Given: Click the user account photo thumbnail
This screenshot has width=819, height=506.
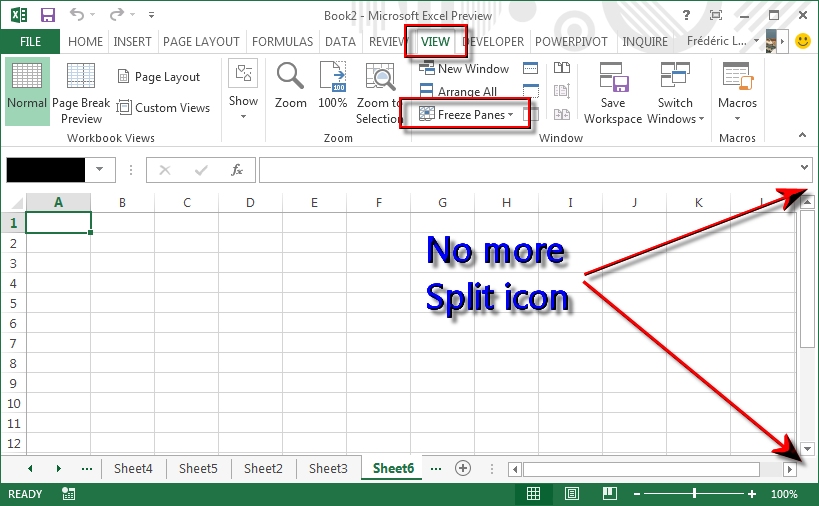Looking at the screenshot, I should tap(771, 41).
